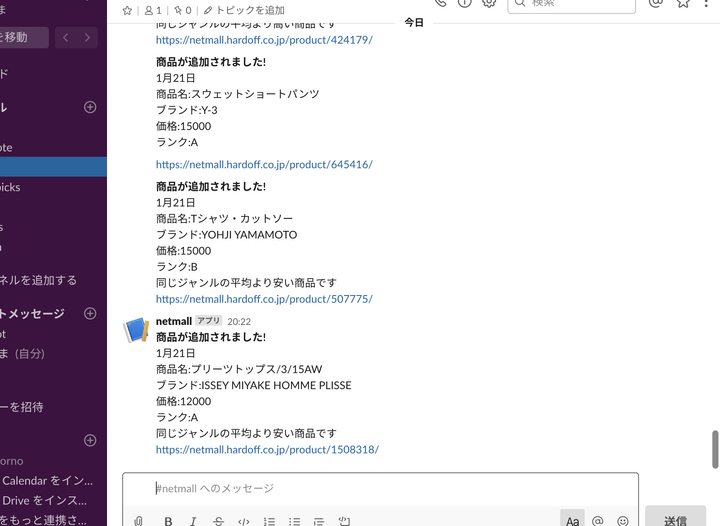Select the 'ブランド:YOHJI YAMAMOTO' line

226,235
